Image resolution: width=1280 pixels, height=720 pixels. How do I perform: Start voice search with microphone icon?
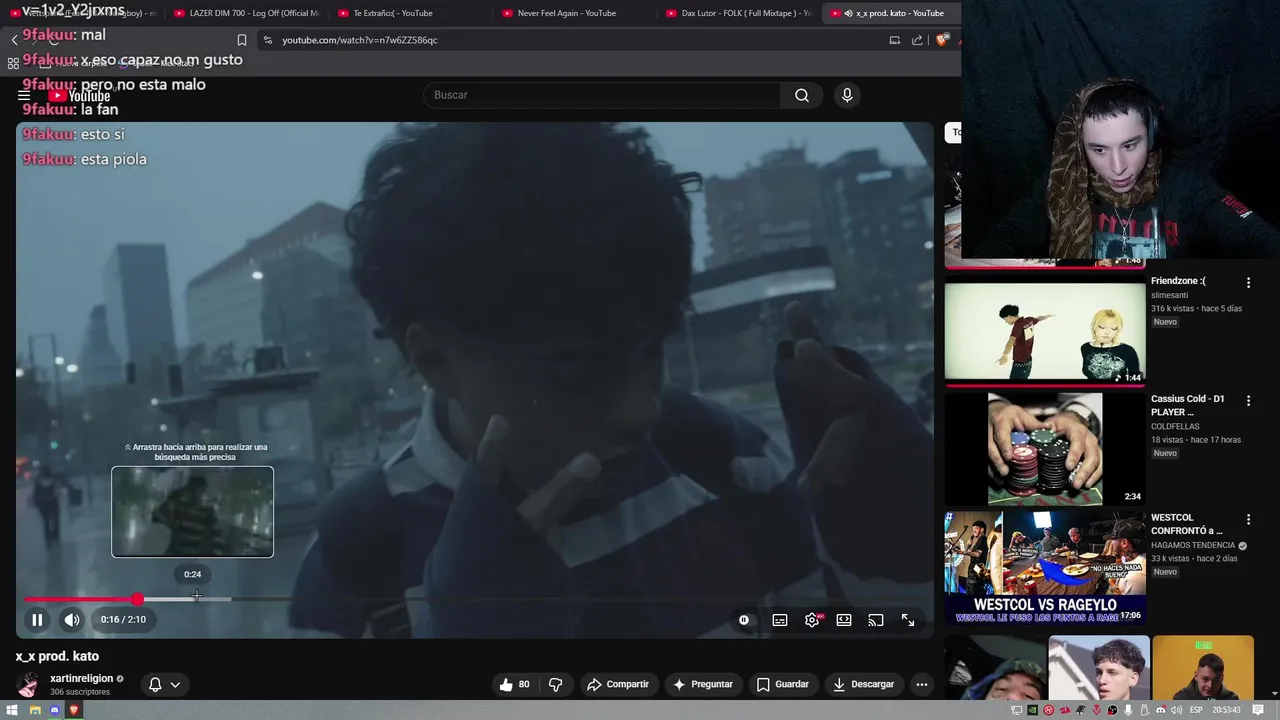[847, 95]
